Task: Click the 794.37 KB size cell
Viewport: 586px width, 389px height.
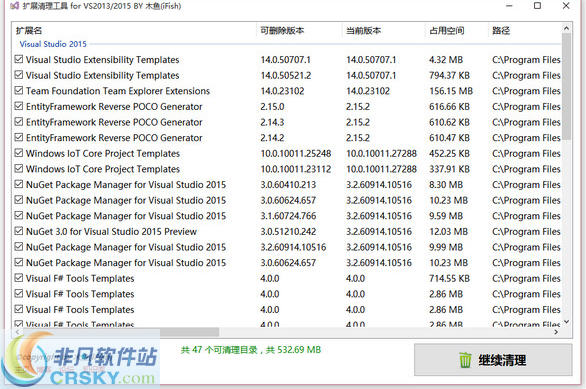Action: click(x=449, y=75)
